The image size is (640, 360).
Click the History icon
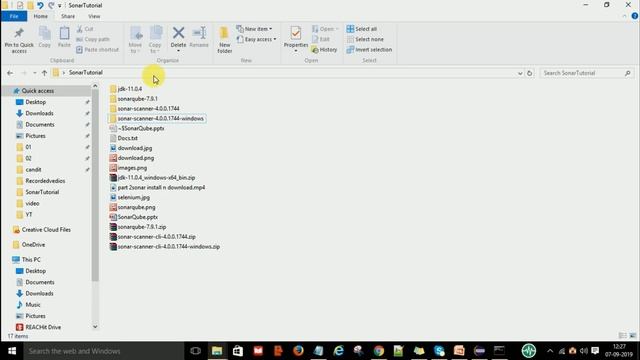coord(315,50)
